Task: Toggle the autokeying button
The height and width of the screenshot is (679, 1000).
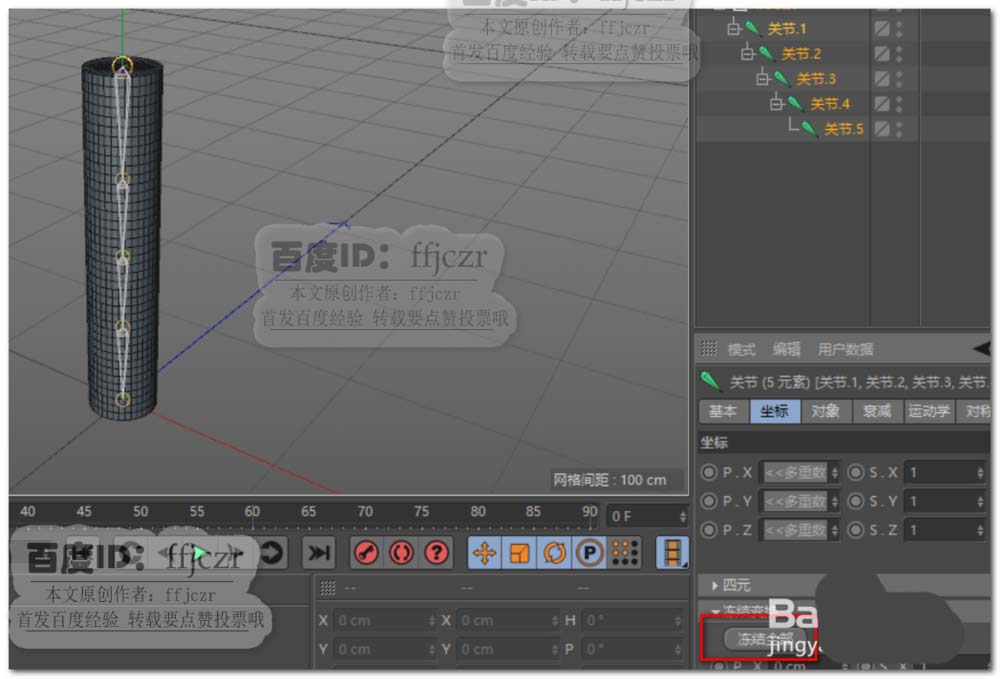Action: pos(401,553)
